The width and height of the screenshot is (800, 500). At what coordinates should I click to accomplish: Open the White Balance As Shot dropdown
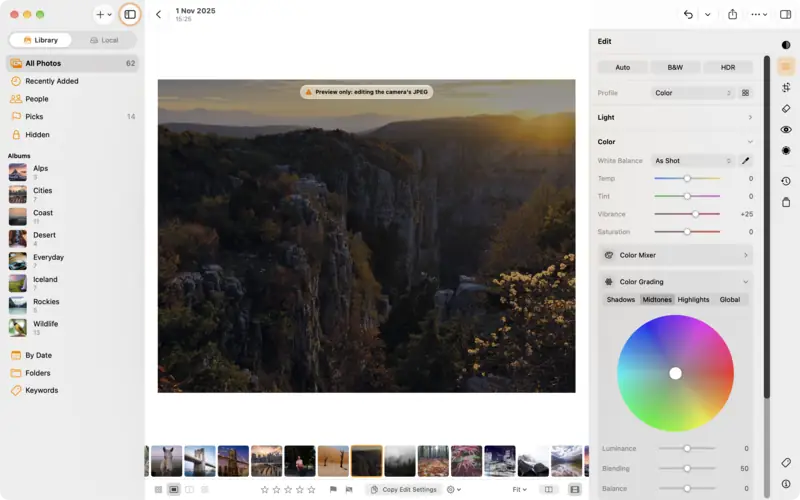click(693, 161)
